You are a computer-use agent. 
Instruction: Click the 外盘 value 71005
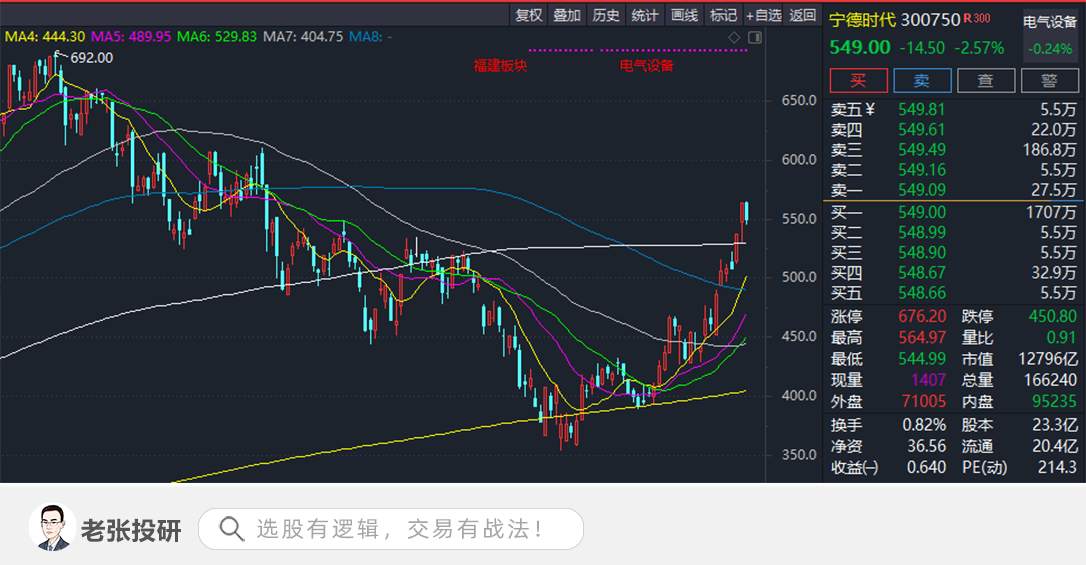tap(924, 402)
